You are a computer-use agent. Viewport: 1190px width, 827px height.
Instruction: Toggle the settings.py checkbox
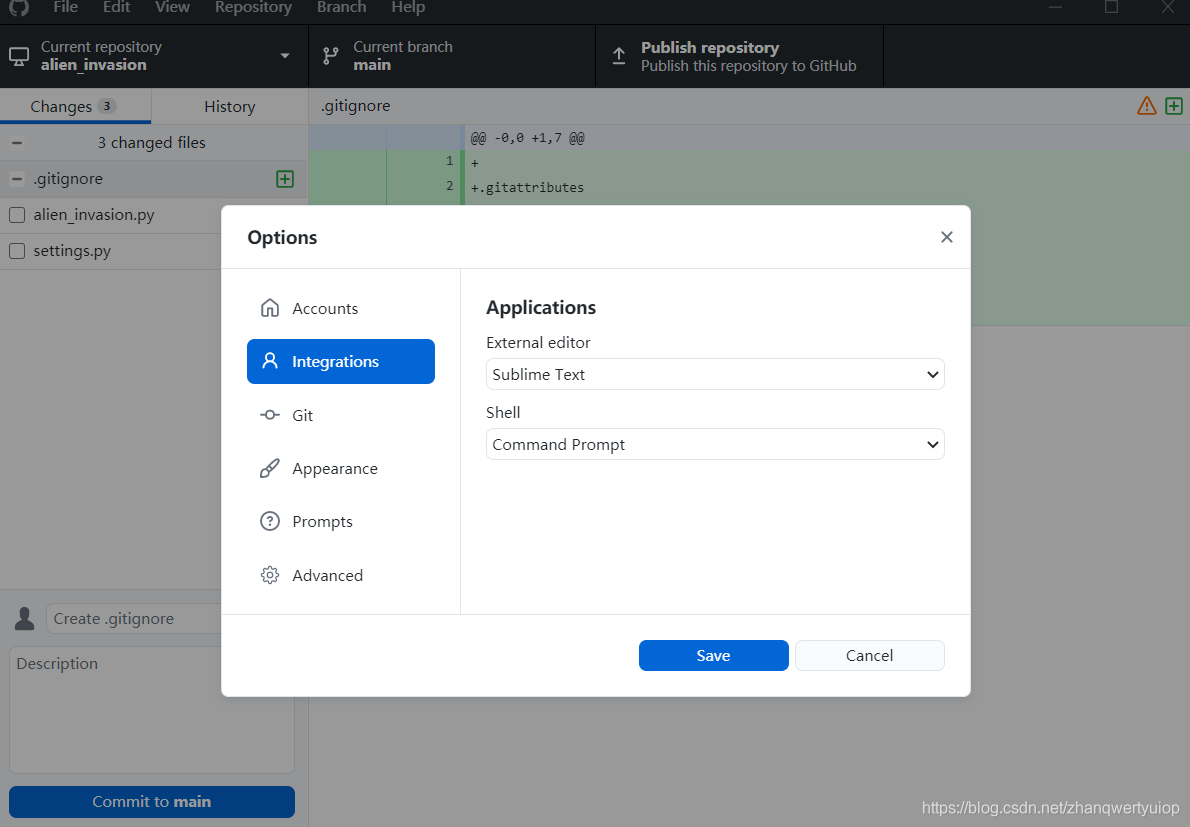point(17,251)
